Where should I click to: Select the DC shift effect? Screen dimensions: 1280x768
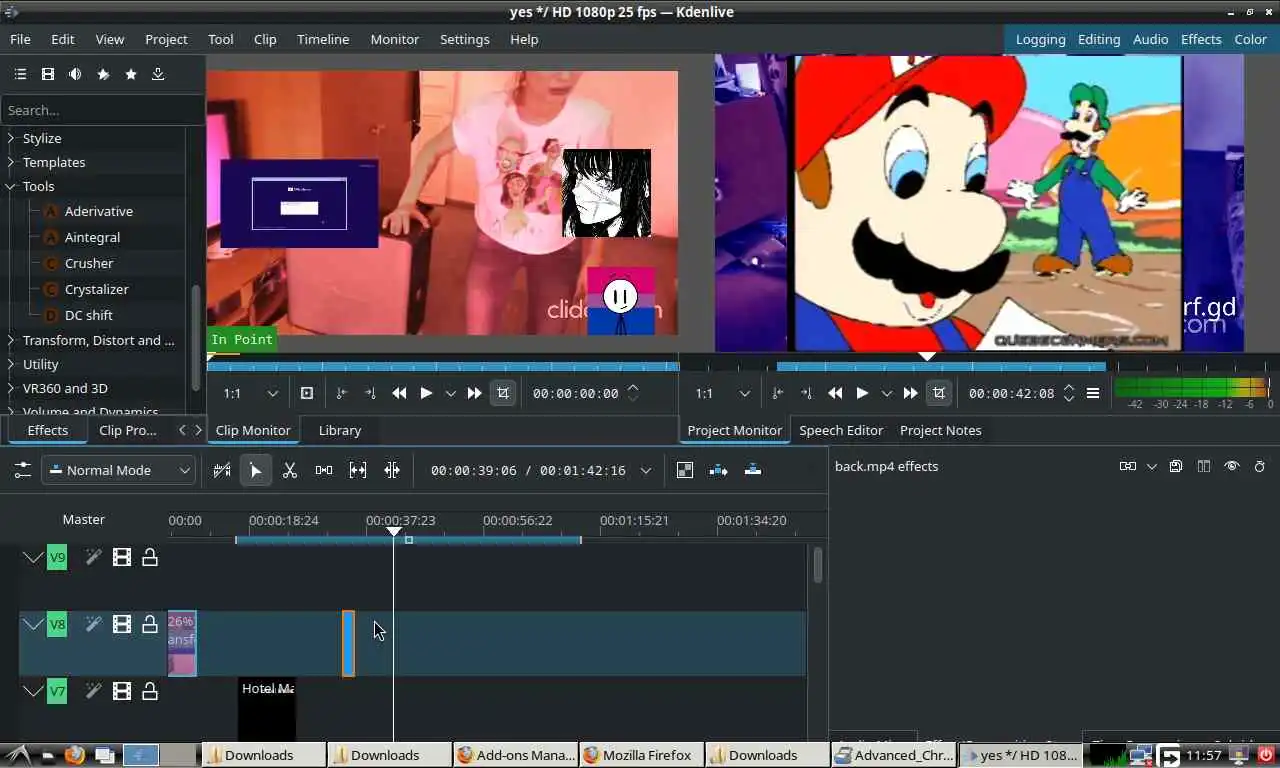point(89,315)
